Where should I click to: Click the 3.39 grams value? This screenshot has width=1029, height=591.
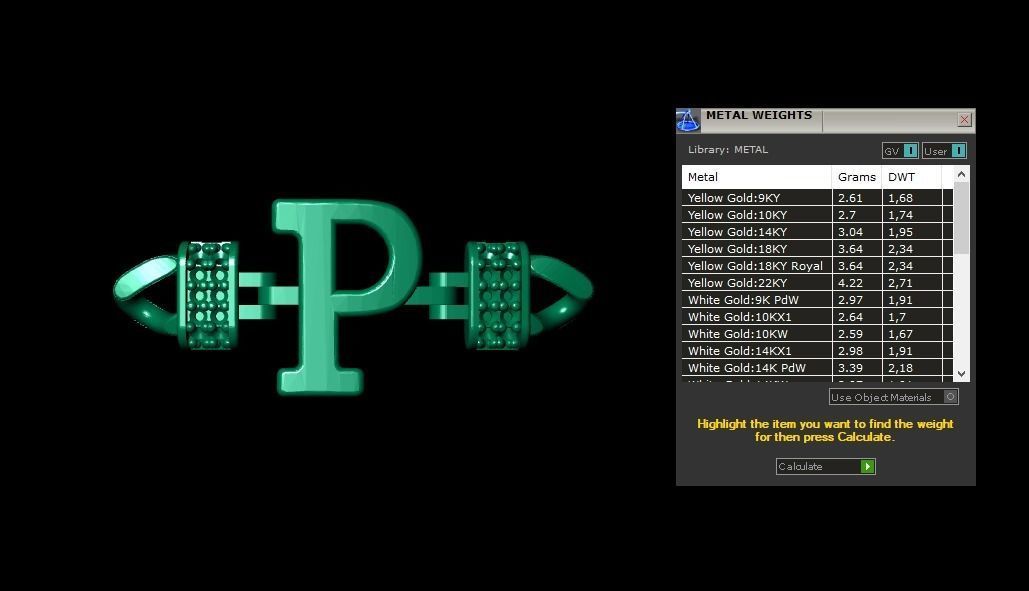850,368
